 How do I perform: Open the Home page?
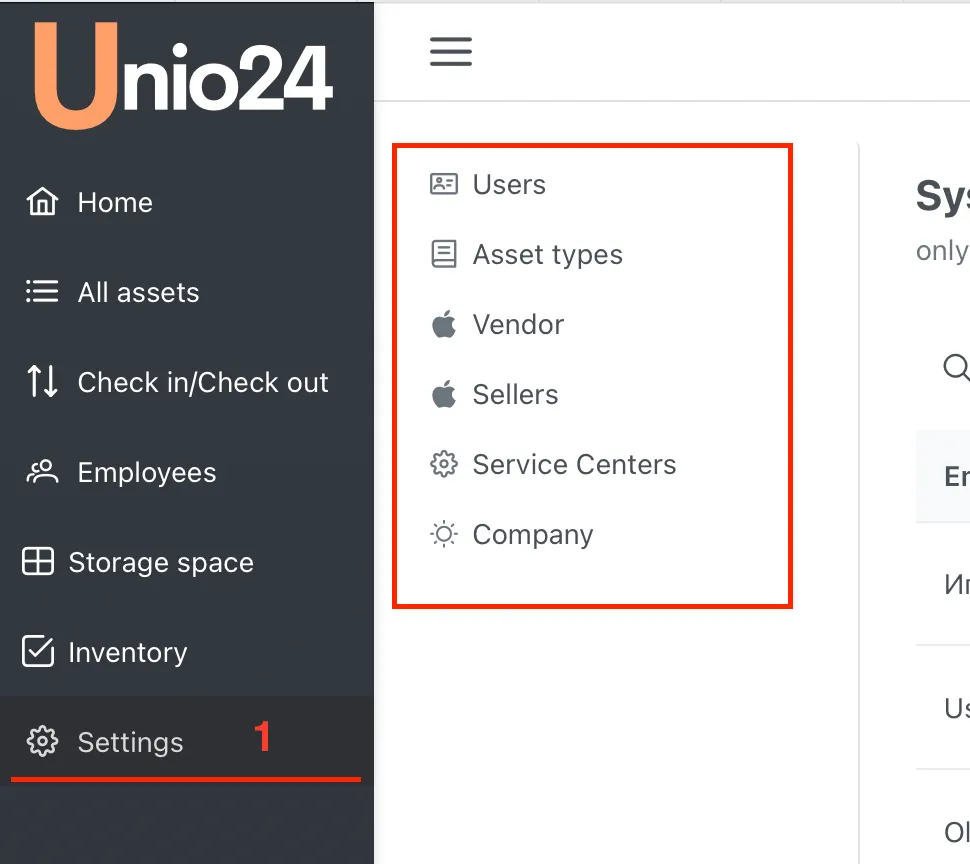coord(115,202)
